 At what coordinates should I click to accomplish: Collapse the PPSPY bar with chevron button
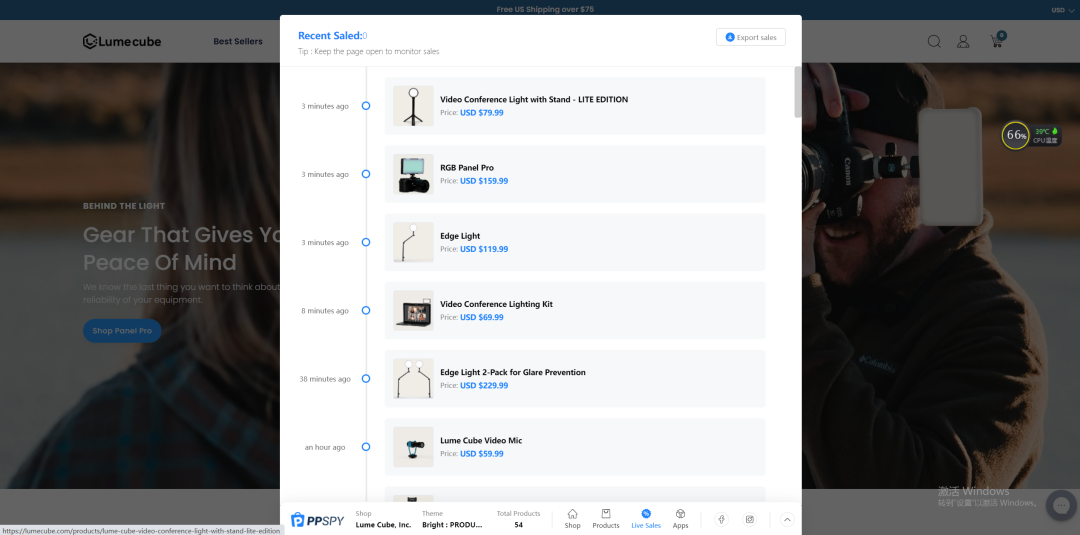787,520
